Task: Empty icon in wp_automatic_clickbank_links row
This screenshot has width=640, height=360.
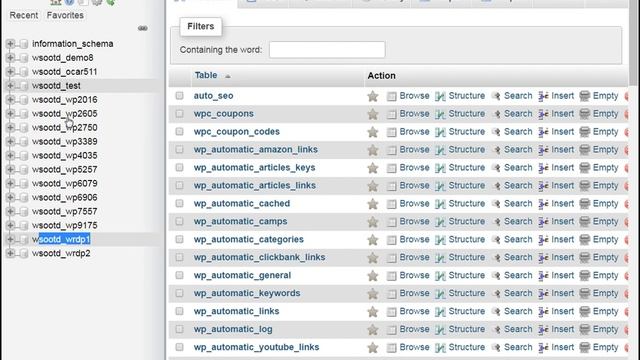Action: coord(584,258)
